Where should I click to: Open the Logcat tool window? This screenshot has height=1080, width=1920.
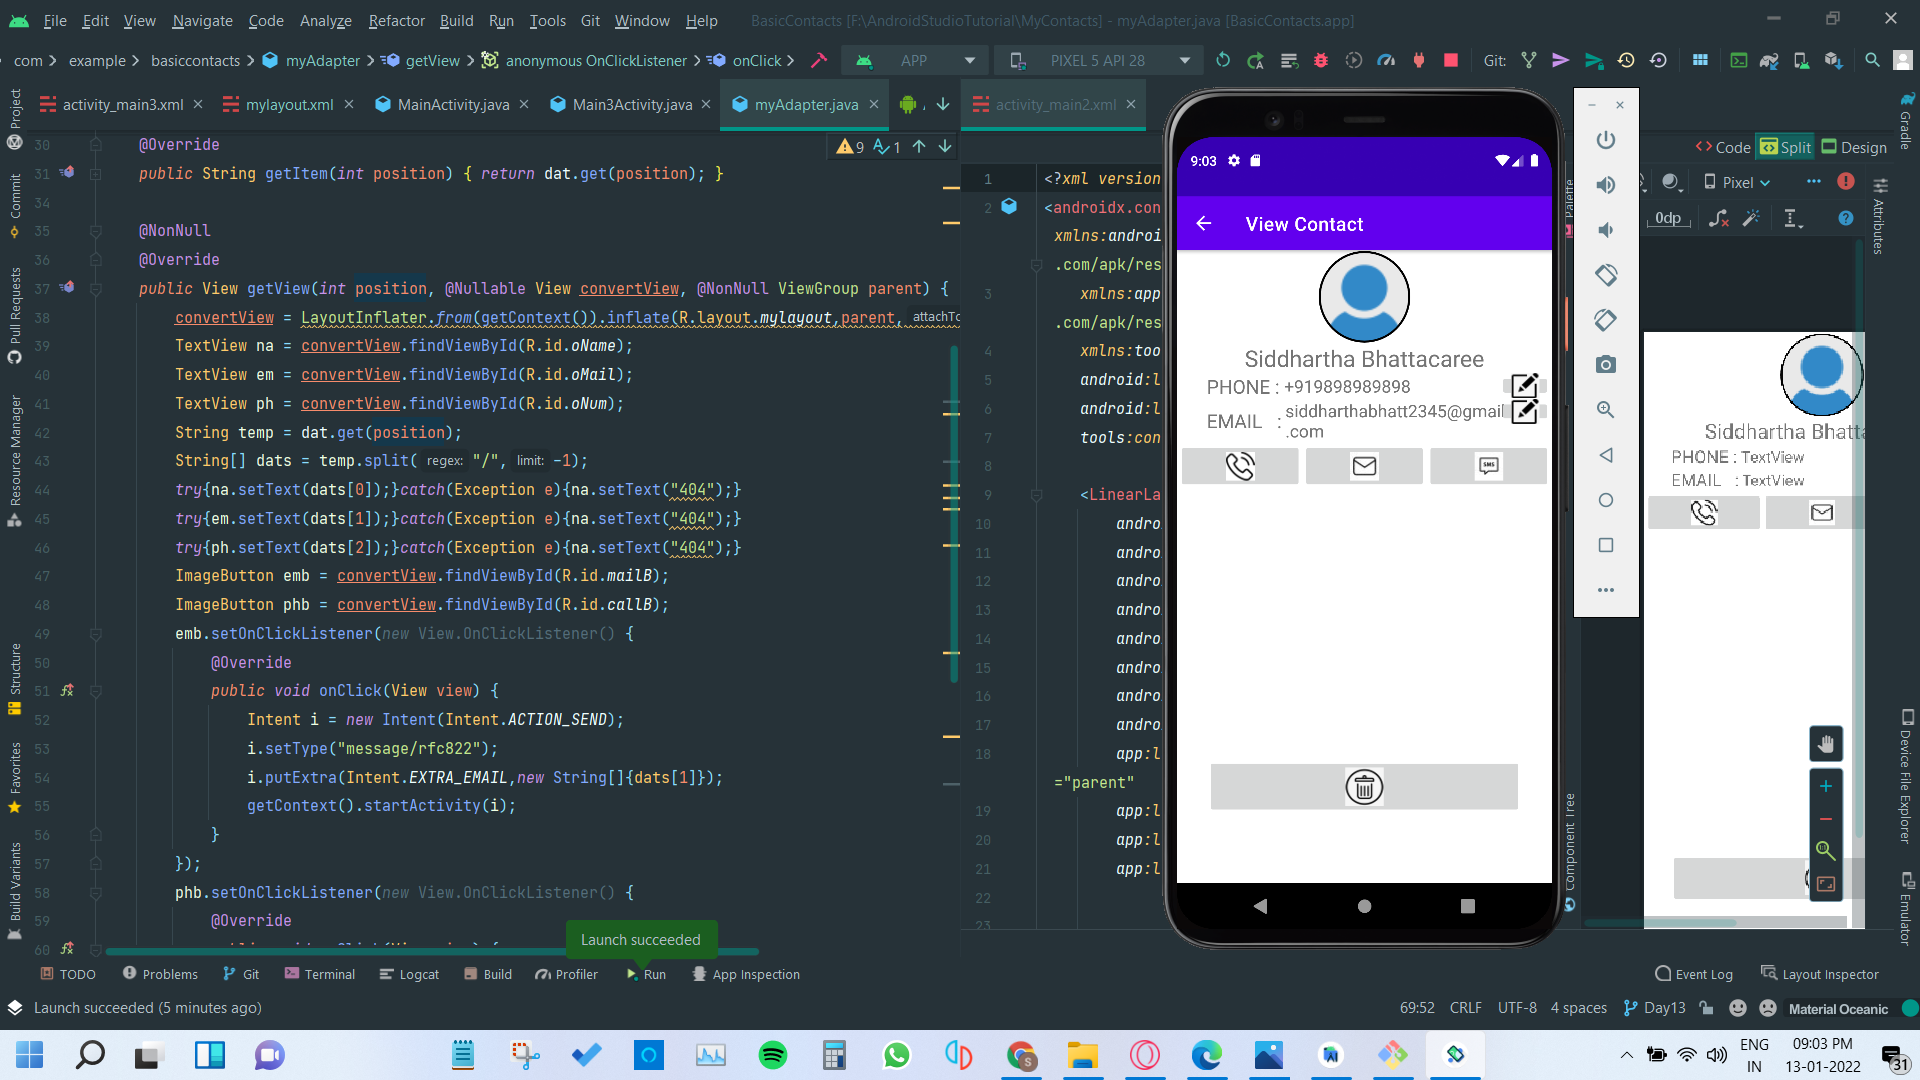pos(409,974)
